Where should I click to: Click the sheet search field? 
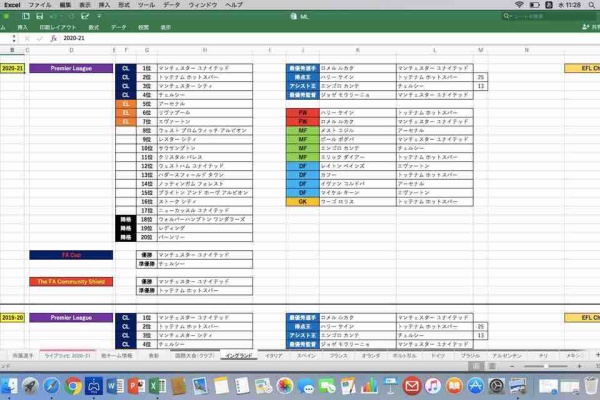coord(549,16)
